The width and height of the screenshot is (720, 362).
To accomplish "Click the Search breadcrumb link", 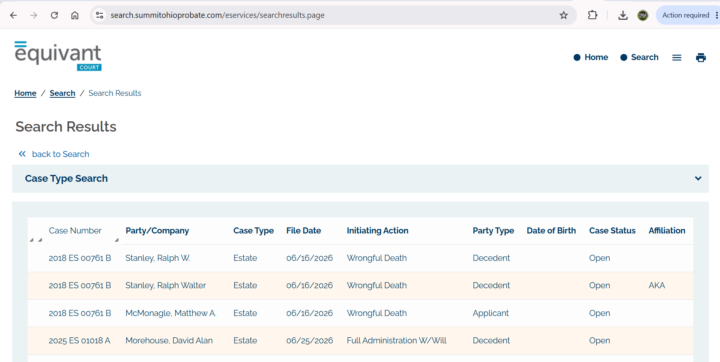I will [x=62, y=93].
